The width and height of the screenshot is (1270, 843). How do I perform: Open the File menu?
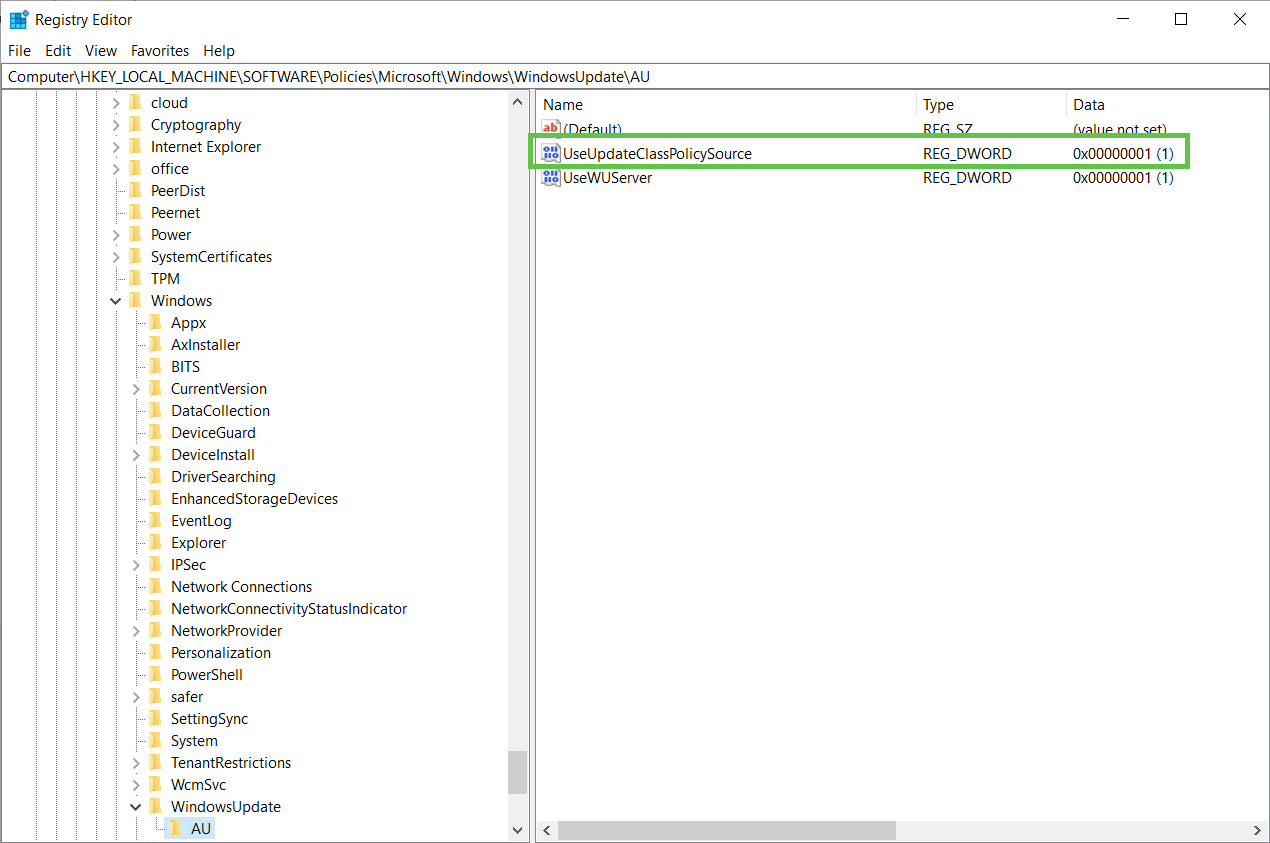[x=19, y=50]
